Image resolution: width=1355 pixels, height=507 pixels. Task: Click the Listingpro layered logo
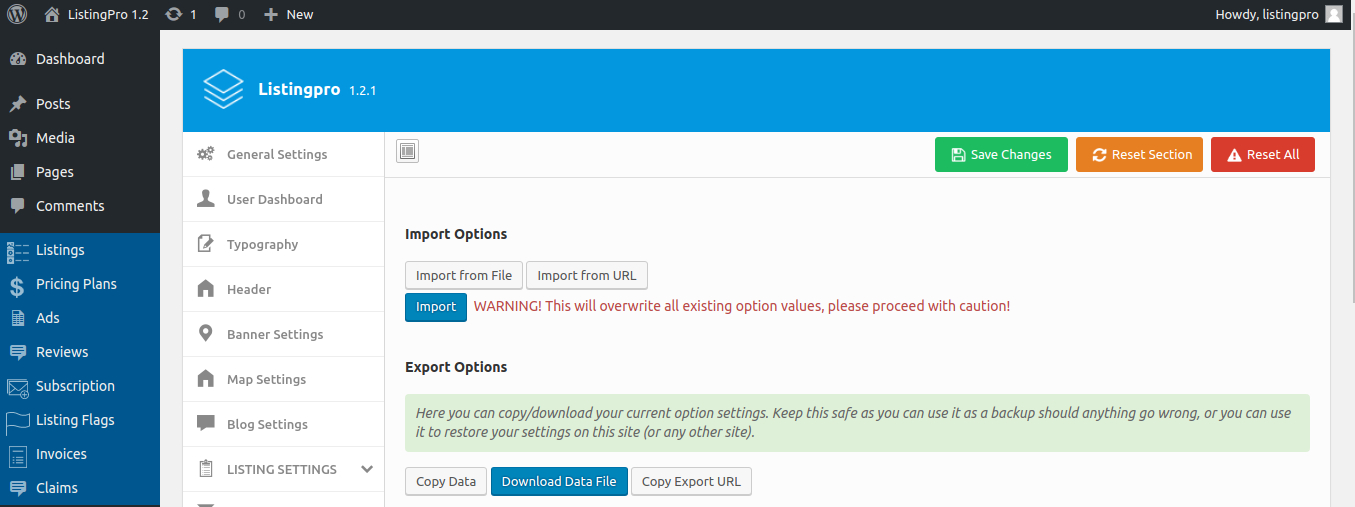(223, 89)
